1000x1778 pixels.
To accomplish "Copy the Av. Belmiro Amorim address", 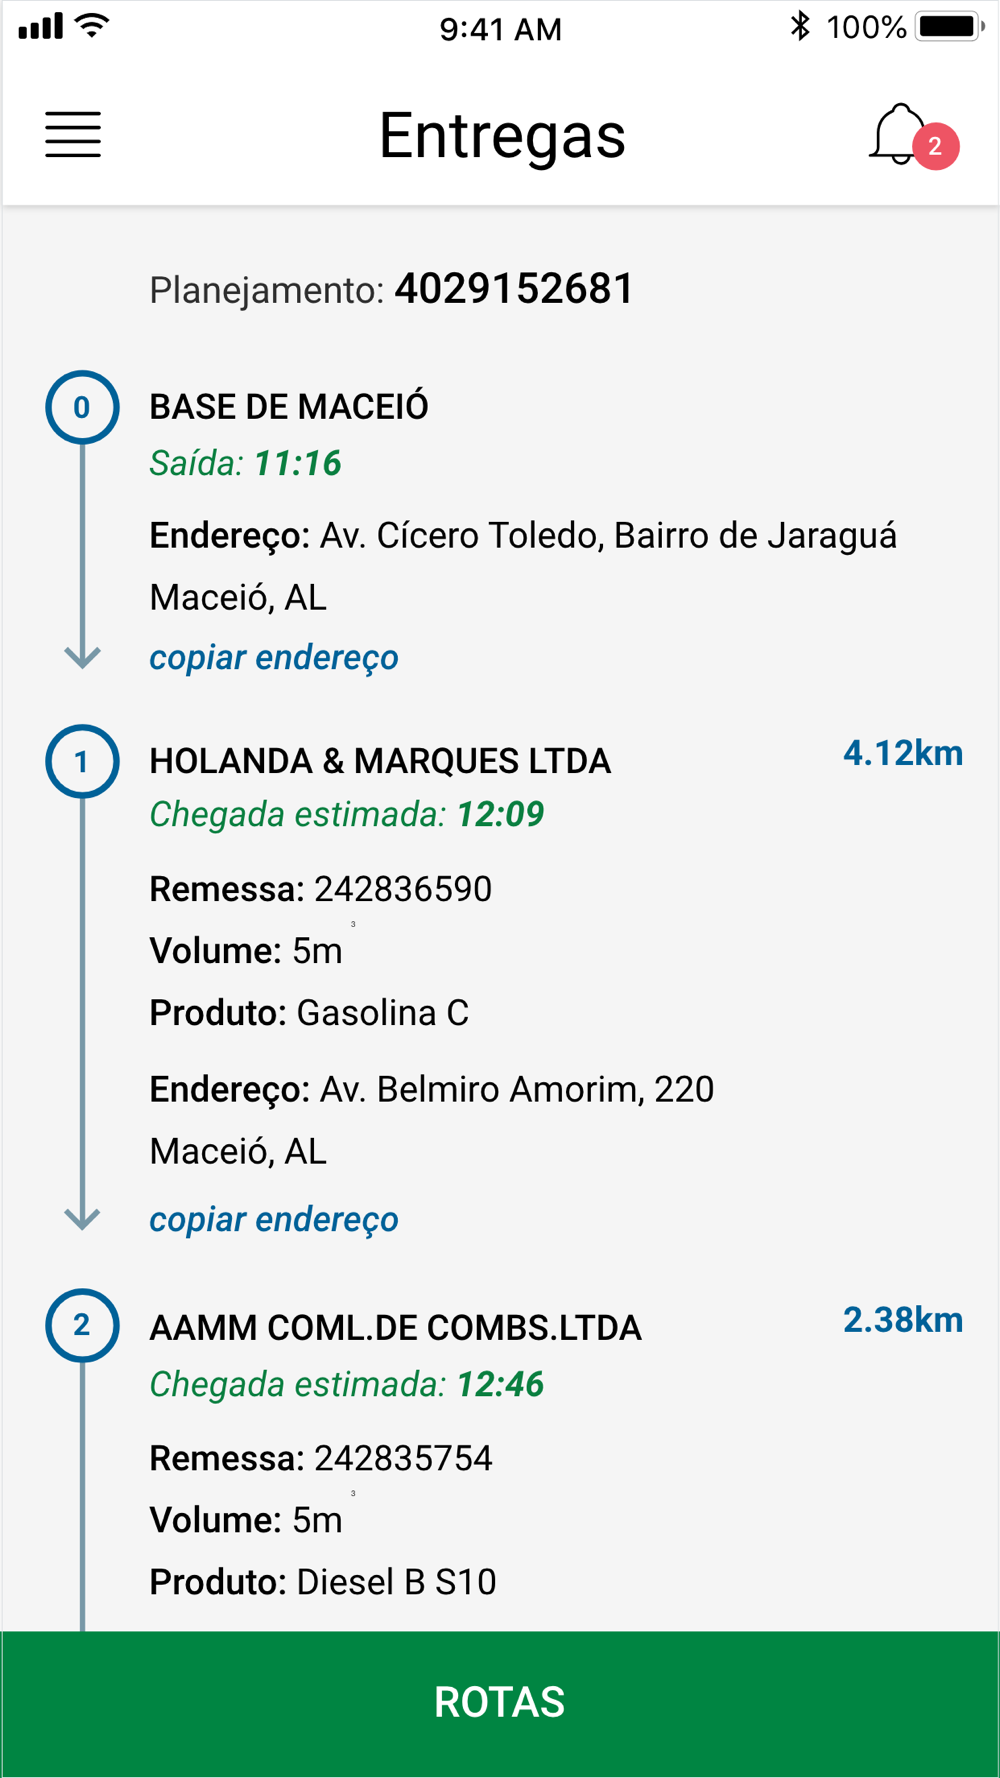I will click(x=274, y=1219).
